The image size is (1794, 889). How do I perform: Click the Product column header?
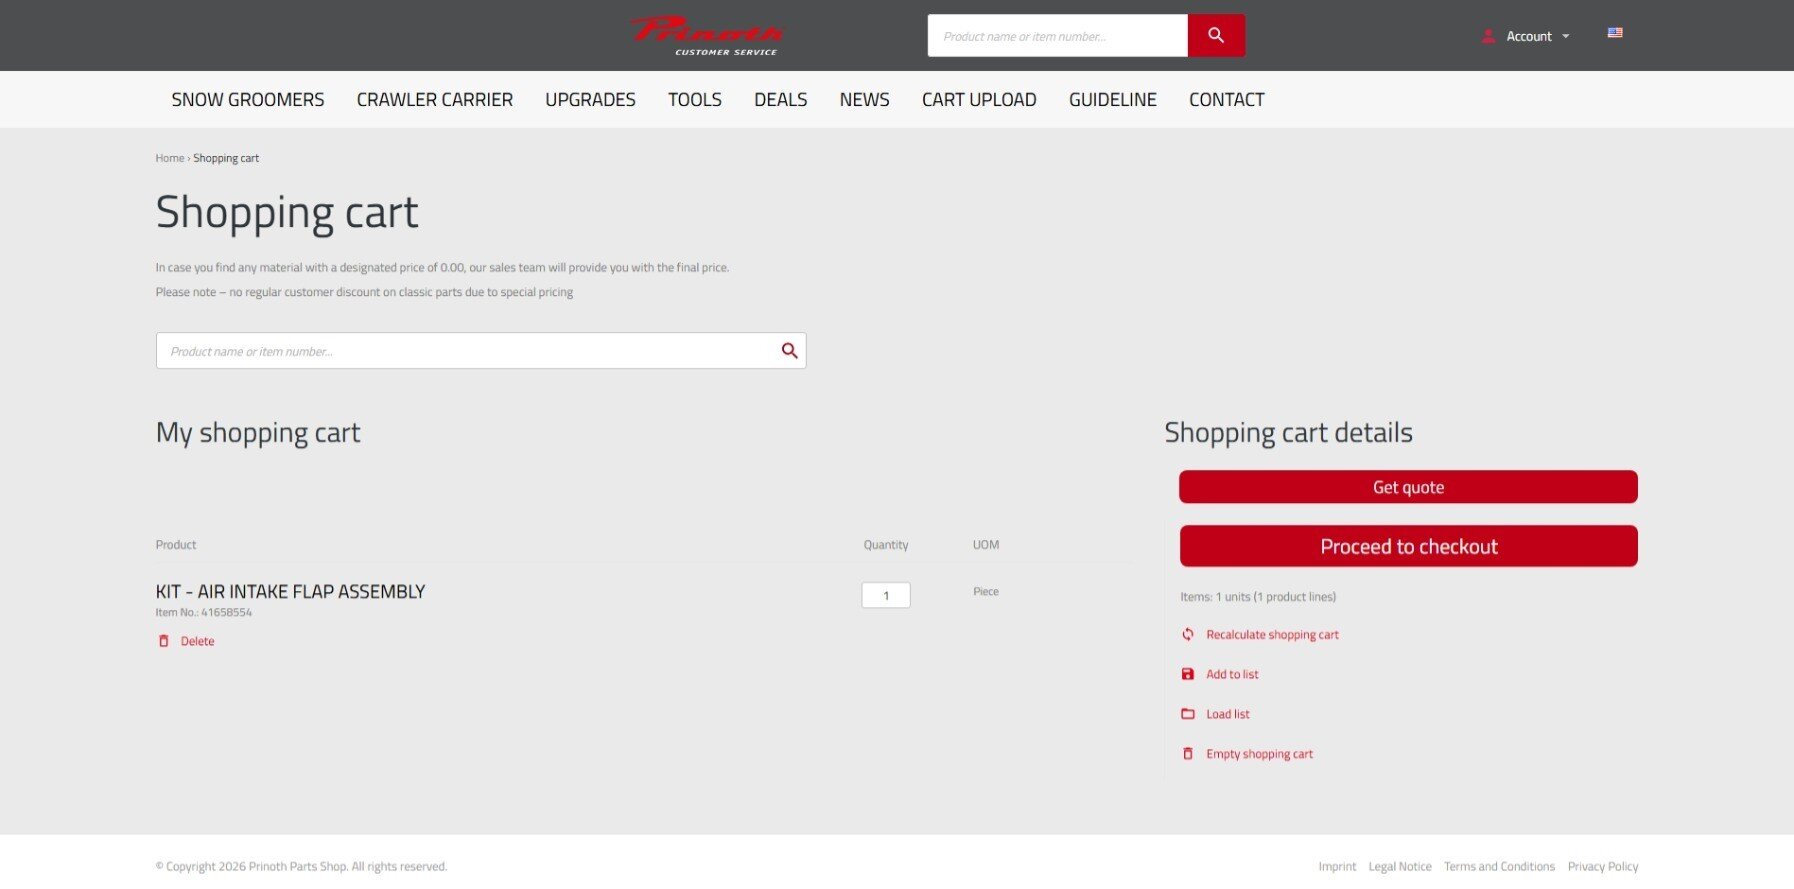point(176,544)
